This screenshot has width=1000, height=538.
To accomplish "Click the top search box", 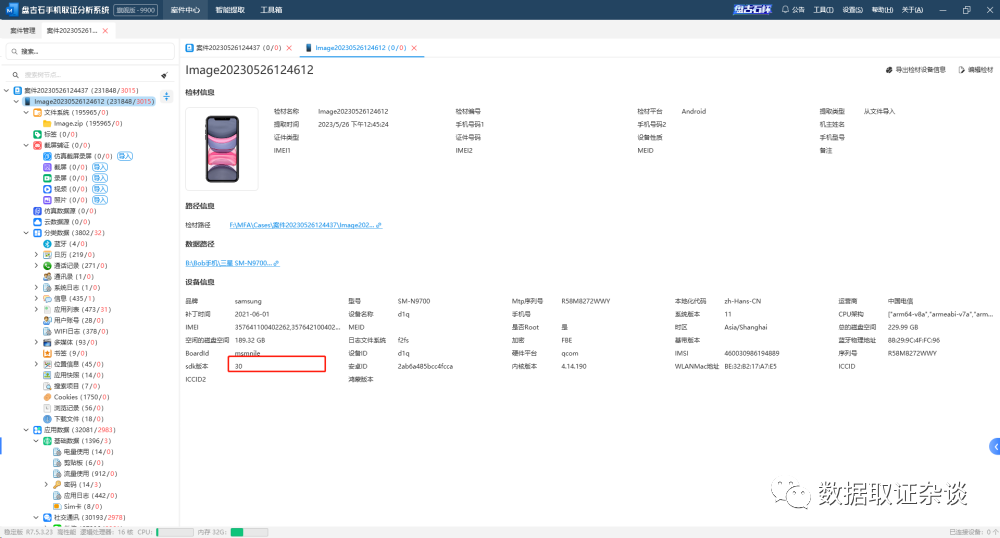I will (90, 51).
